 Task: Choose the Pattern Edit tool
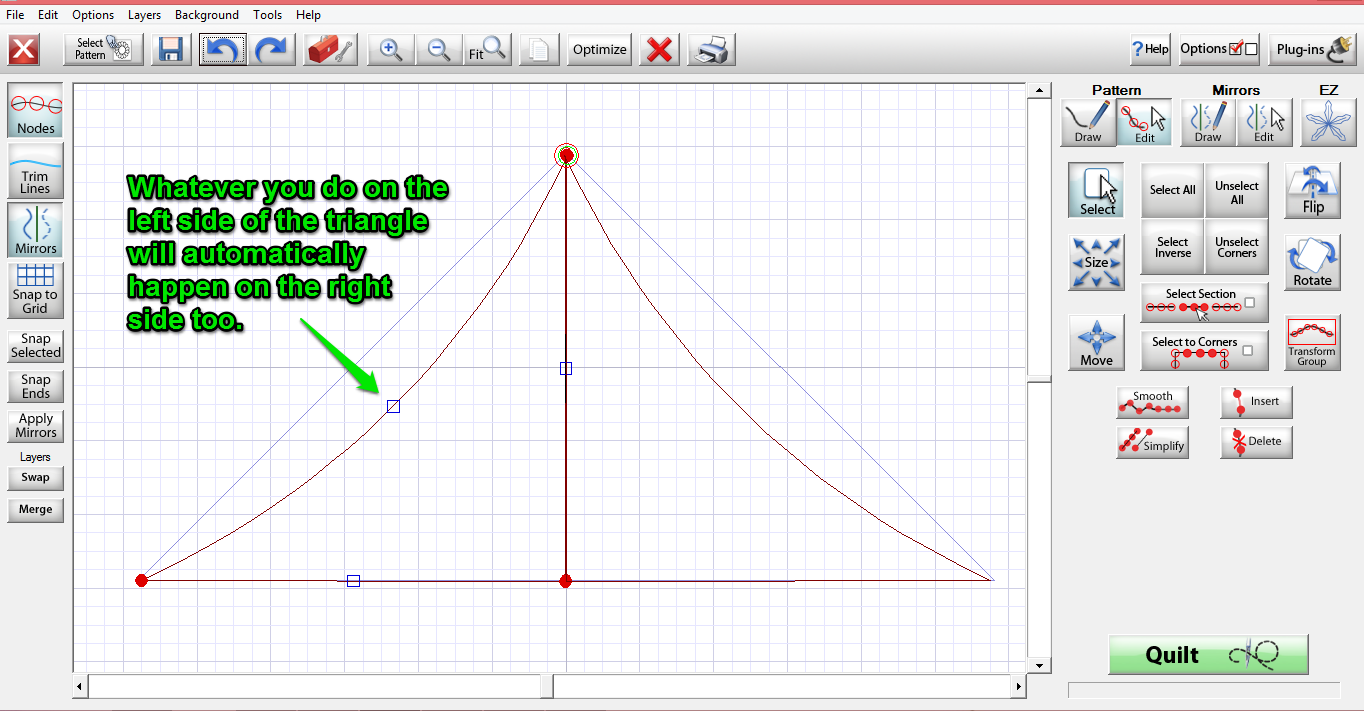pos(1145,122)
